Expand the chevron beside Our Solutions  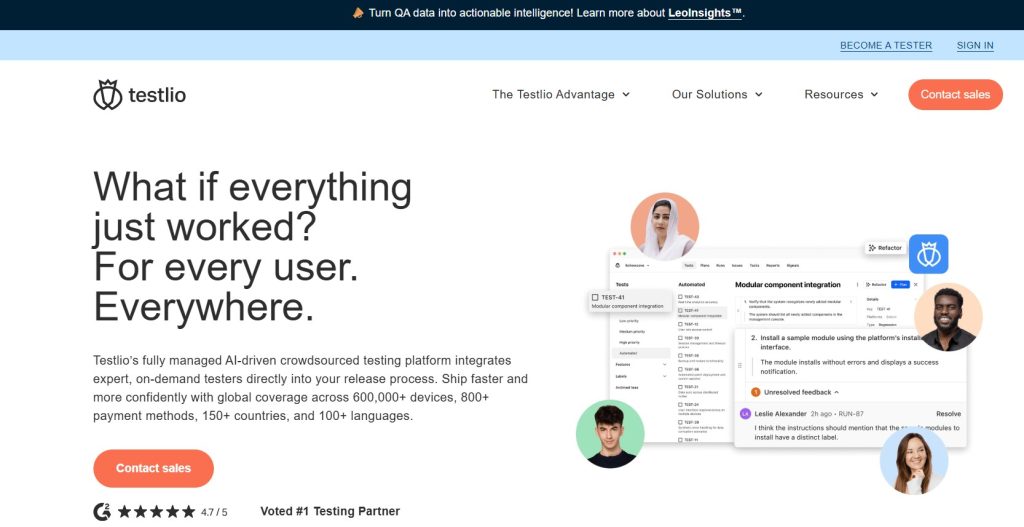758,94
